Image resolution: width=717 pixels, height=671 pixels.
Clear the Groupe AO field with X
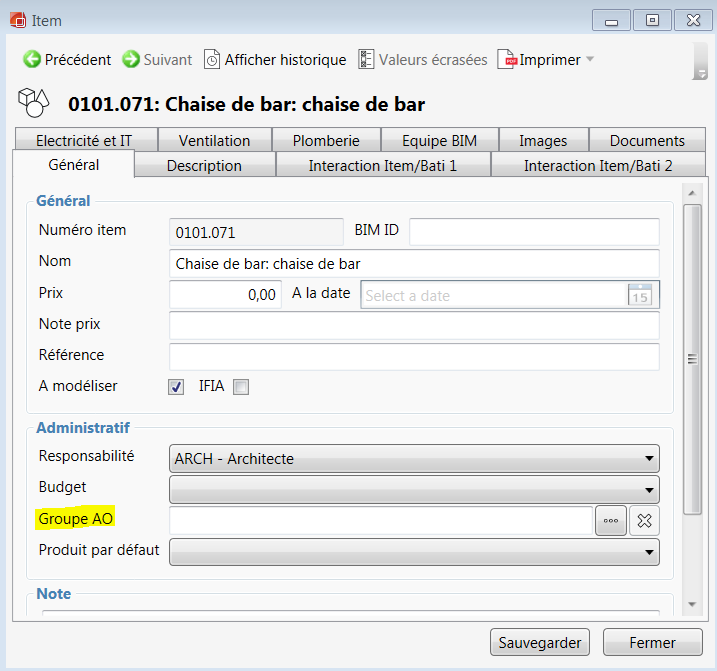(644, 521)
